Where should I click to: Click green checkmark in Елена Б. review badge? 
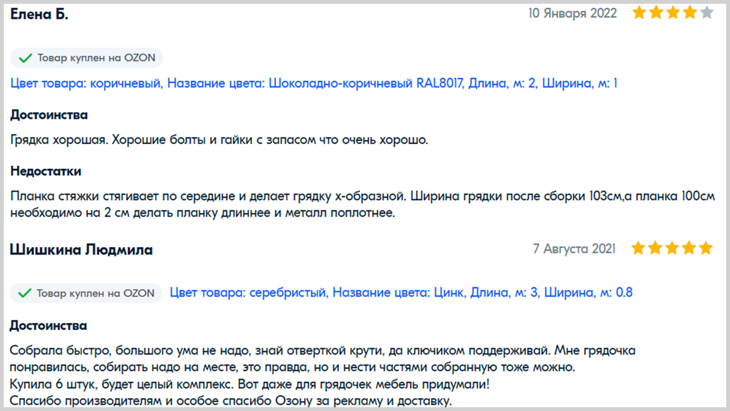[x=25, y=58]
